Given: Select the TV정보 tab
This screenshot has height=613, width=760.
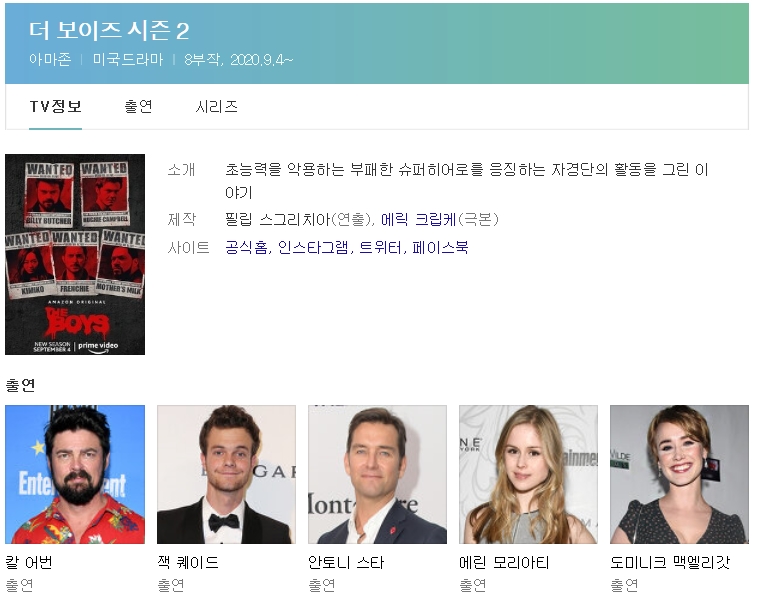Looking at the screenshot, I should (55, 107).
